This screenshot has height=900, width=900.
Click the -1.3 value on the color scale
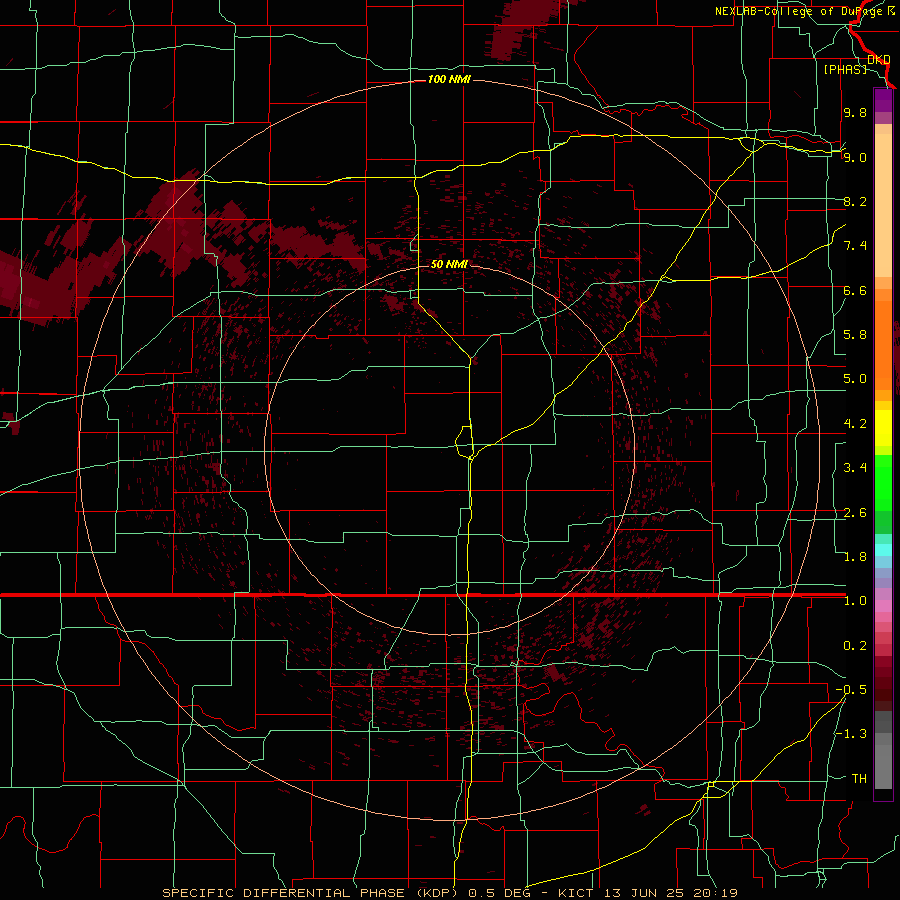(851, 734)
